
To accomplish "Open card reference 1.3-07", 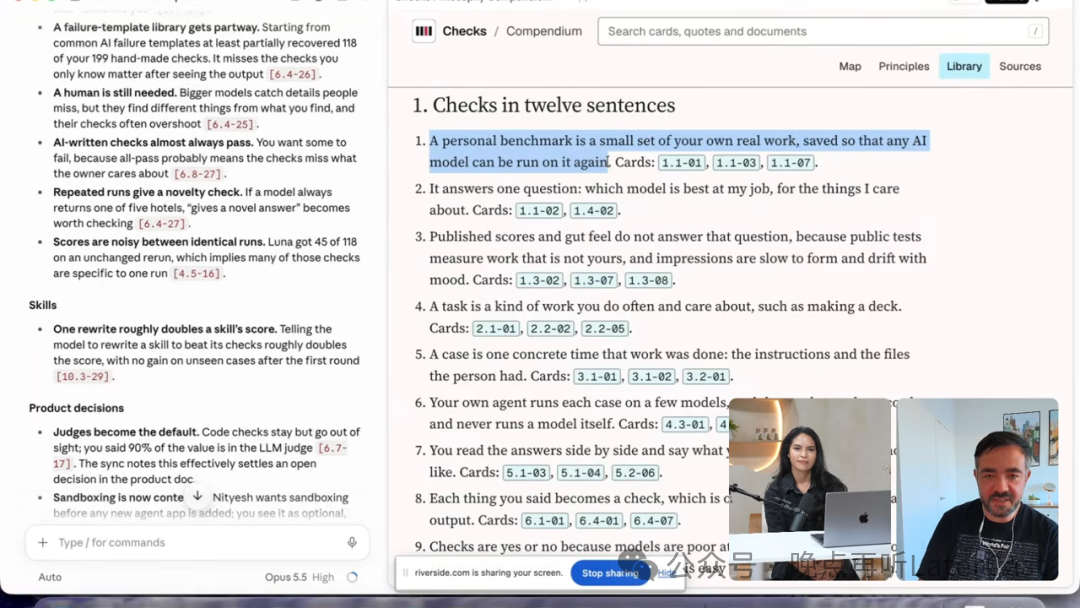I will coord(593,280).
